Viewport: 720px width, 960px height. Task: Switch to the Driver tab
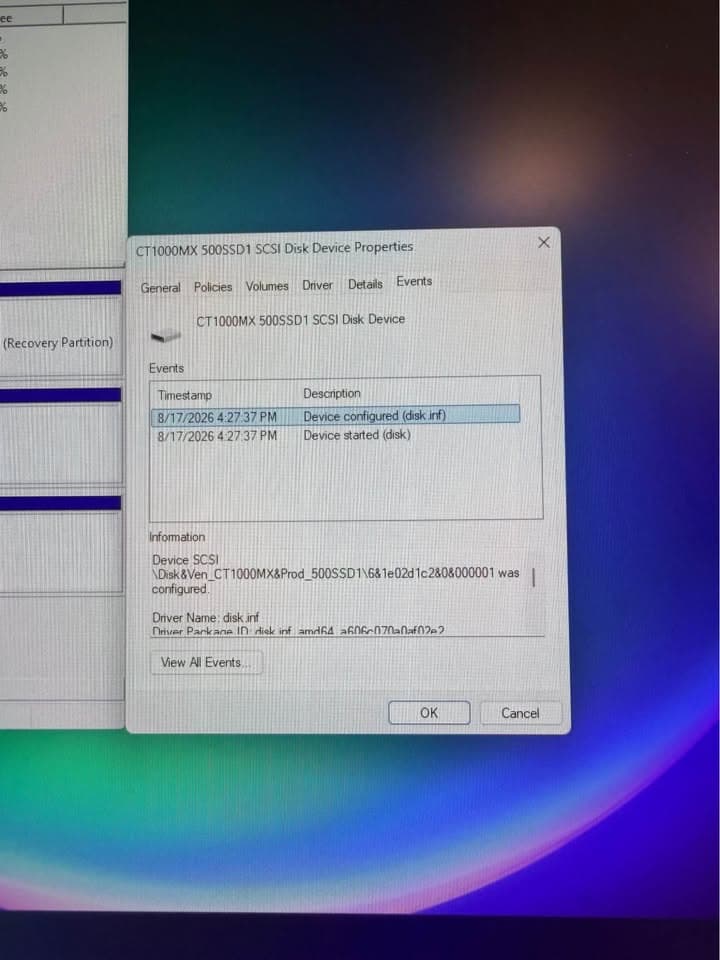pyautogui.click(x=317, y=285)
